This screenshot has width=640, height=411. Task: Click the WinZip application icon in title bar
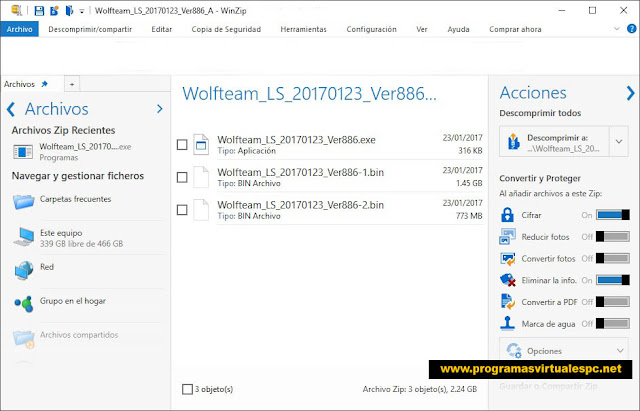pos(17,11)
